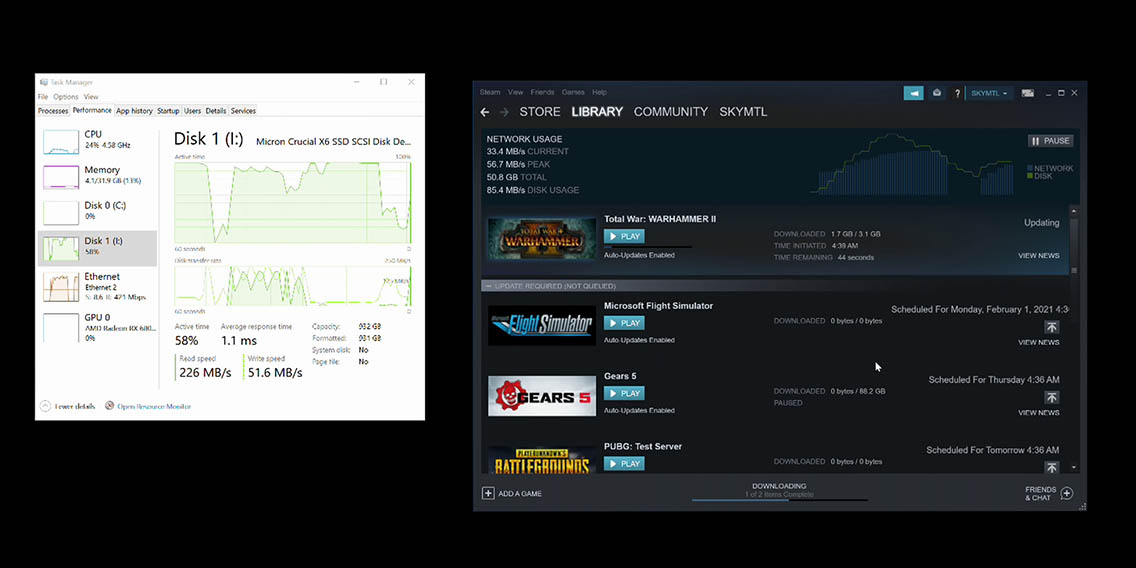The height and width of the screenshot is (568, 1136).
Task: Go to the Steam STORE section
Action: (x=540, y=112)
